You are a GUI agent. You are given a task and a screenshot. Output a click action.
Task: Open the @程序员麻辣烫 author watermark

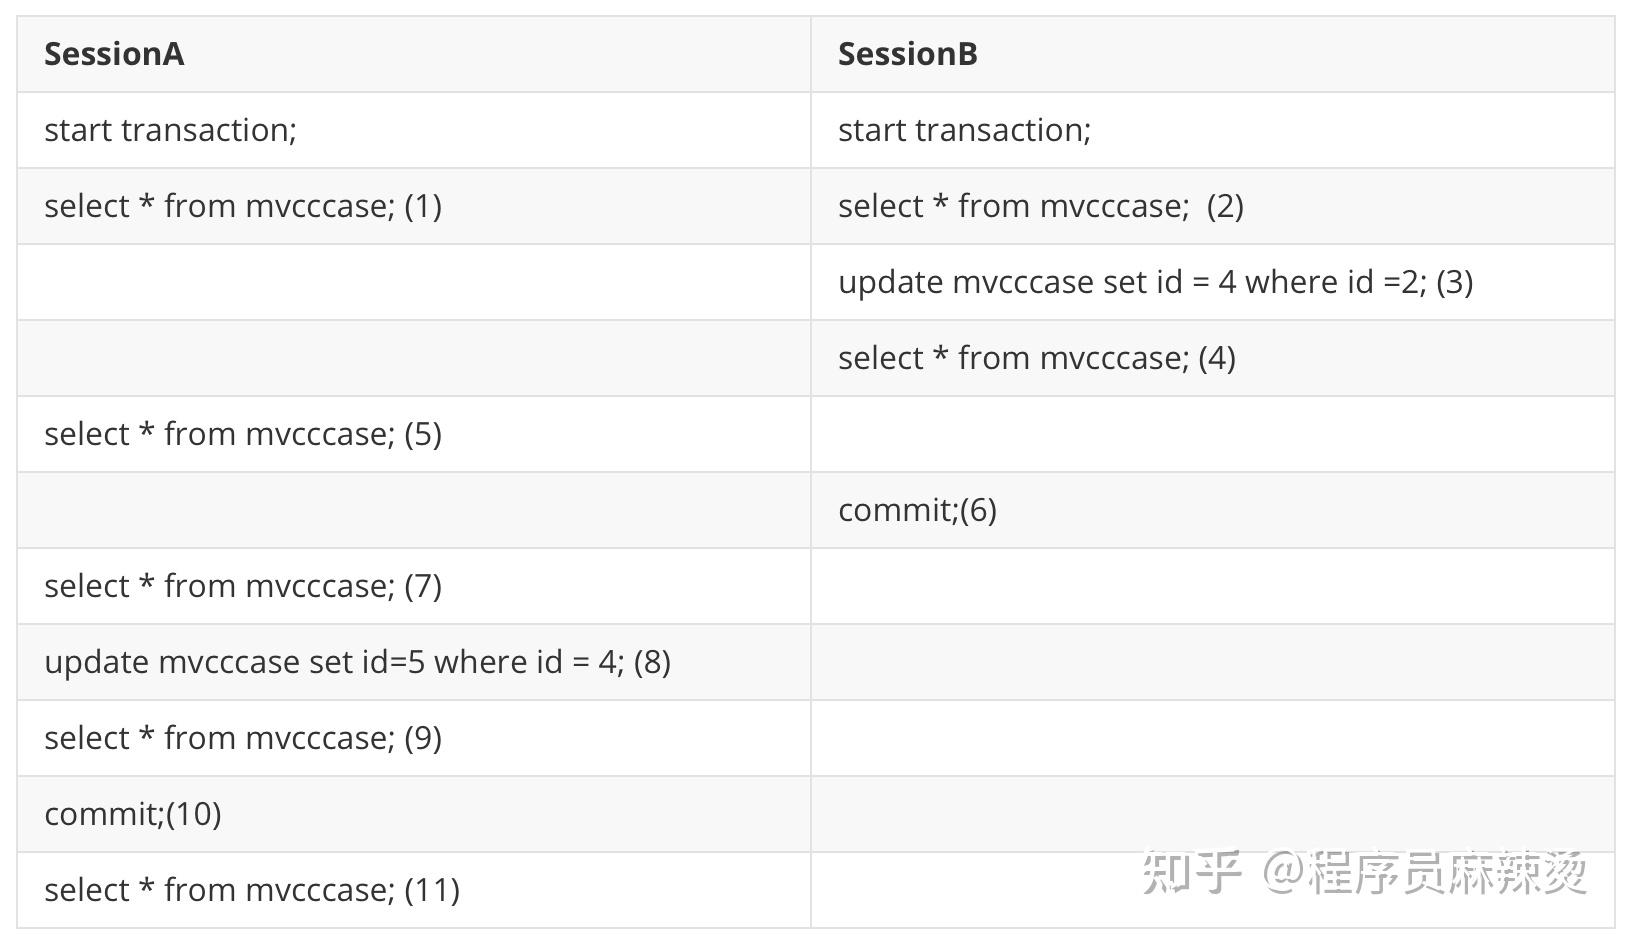tap(1424, 872)
